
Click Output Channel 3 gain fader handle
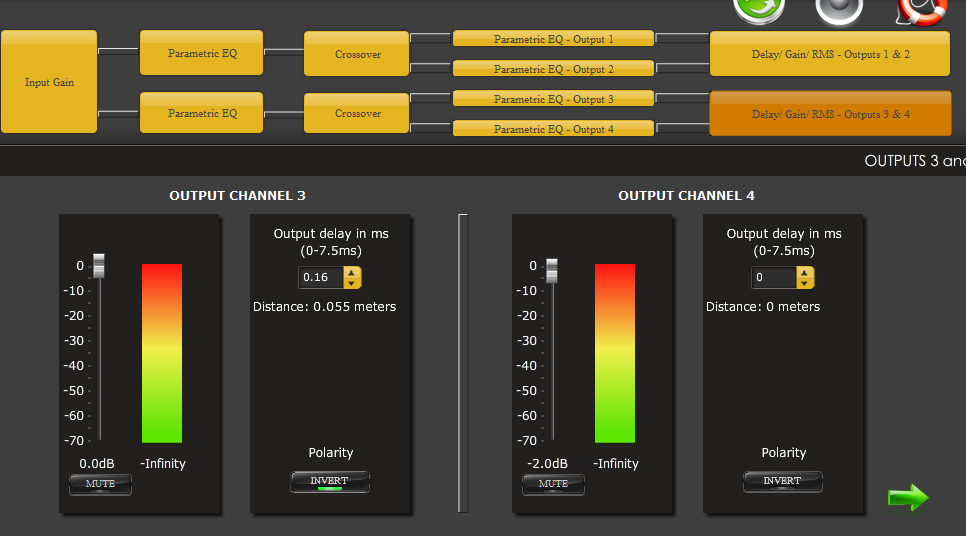point(99,267)
